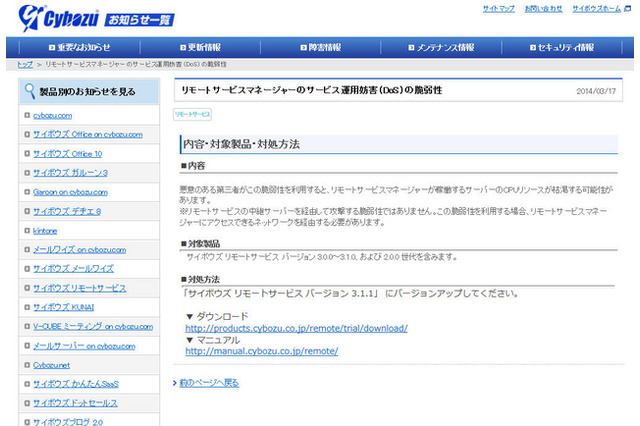Click the arrow icon before 前のページへ戻る

(176, 382)
